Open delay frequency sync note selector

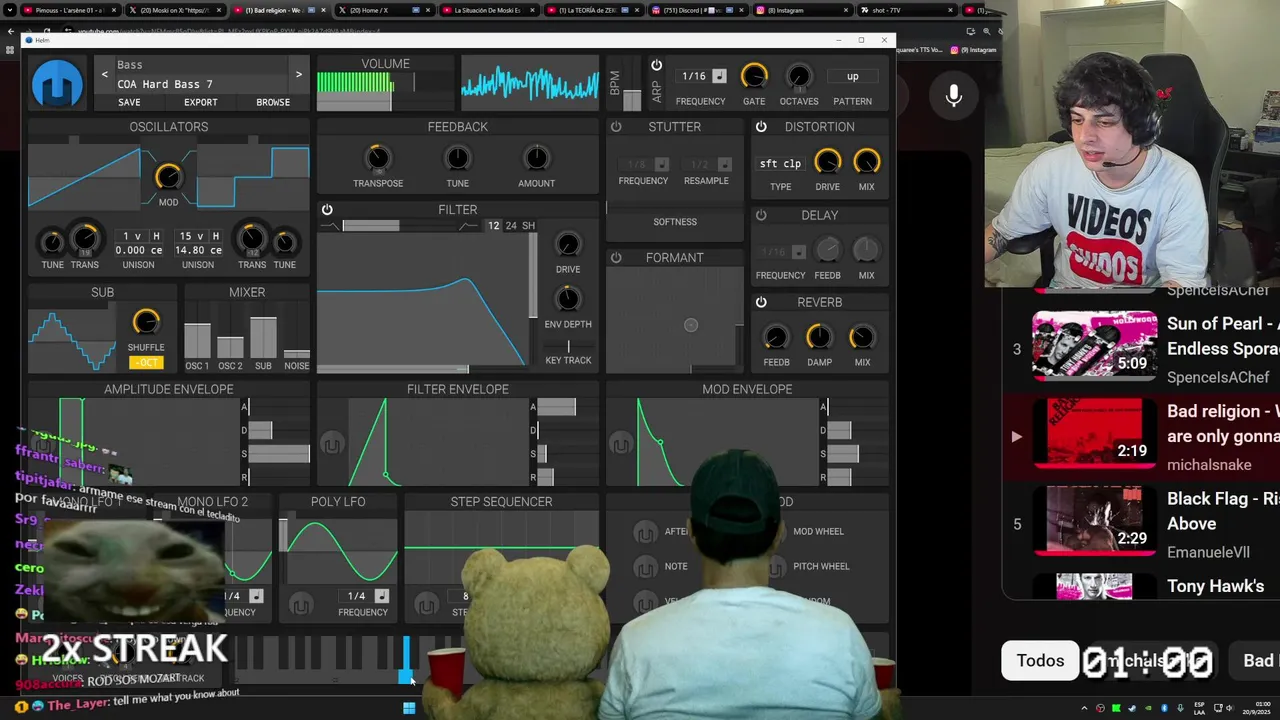coord(798,252)
